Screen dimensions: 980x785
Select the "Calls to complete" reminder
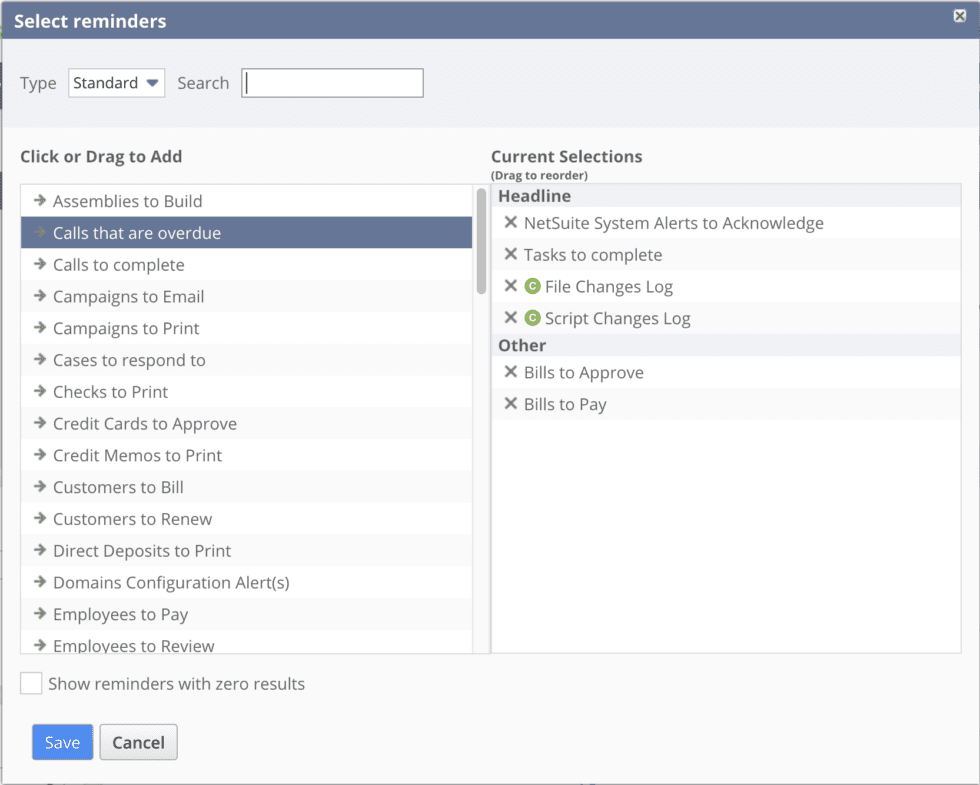point(118,264)
